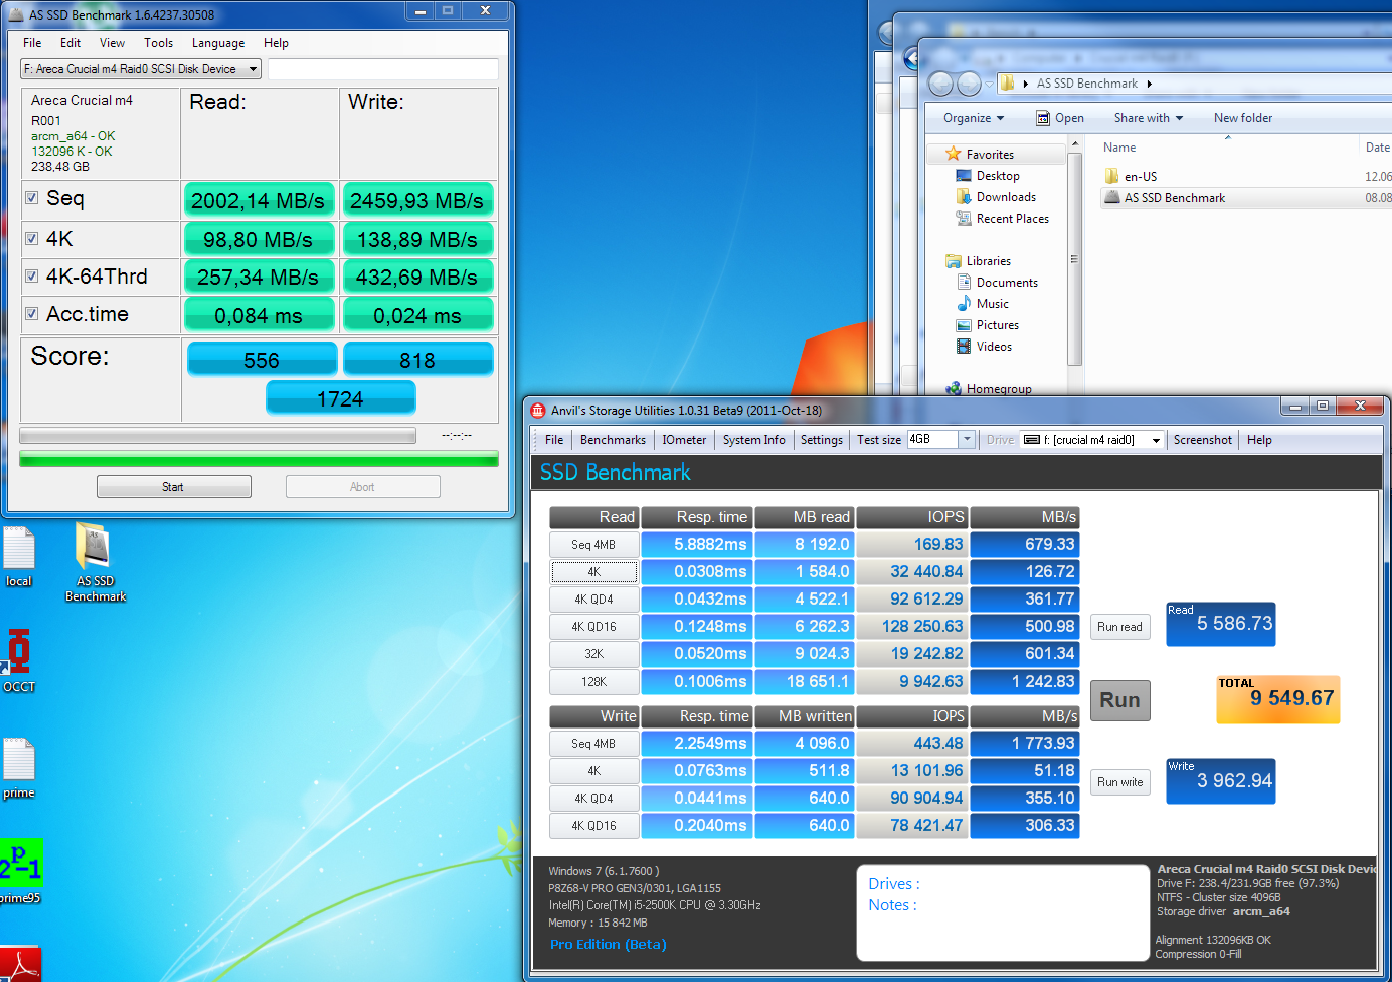1392x982 pixels.
Task: Click Pro Edition (Beta) link
Action: click(608, 944)
